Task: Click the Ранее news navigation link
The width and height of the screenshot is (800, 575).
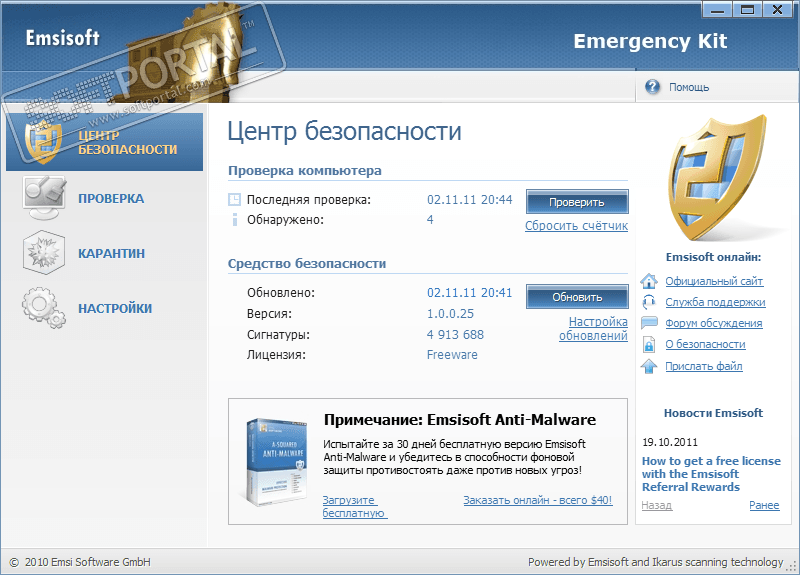Action: click(764, 505)
